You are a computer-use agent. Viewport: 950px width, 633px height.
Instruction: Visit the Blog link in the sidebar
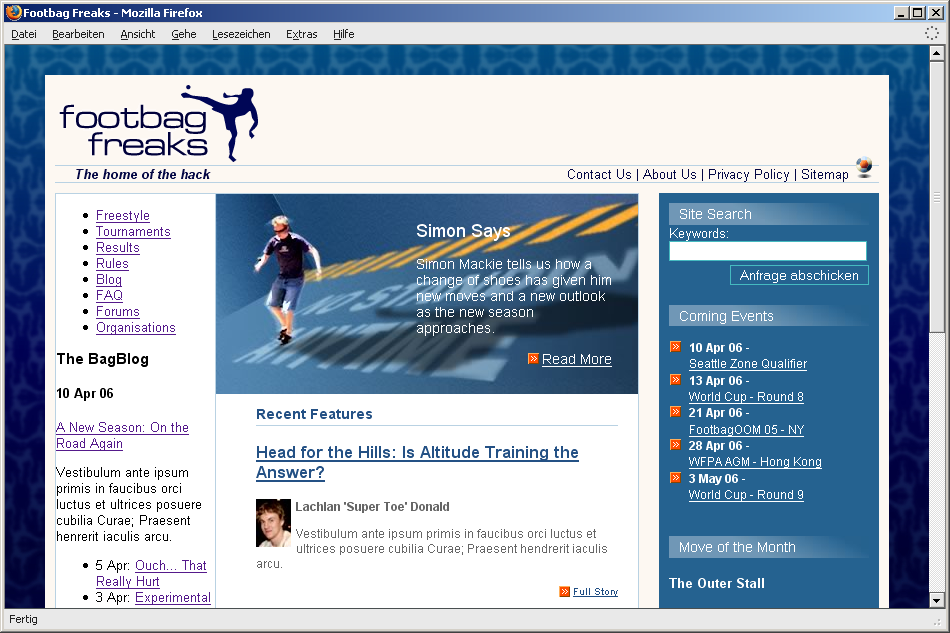tap(109, 279)
